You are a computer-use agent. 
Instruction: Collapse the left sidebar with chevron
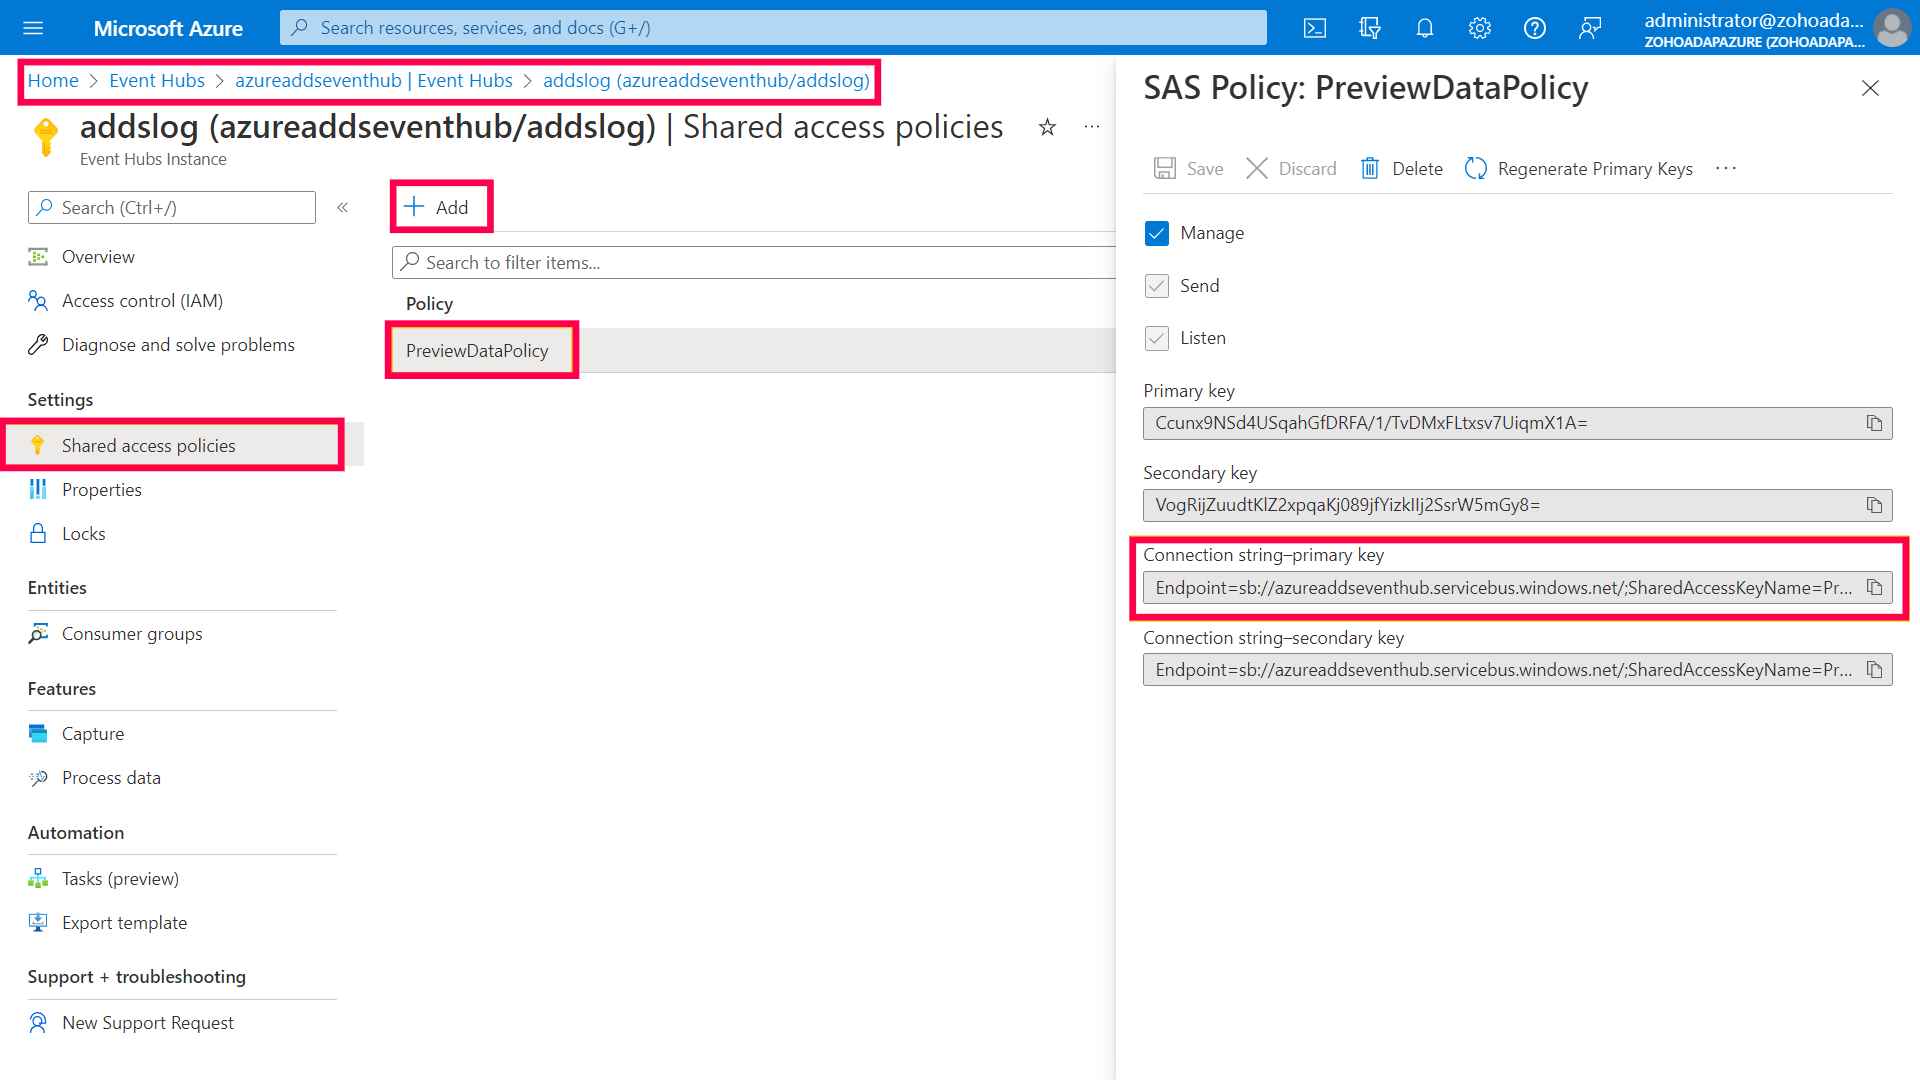pos(342,207)
